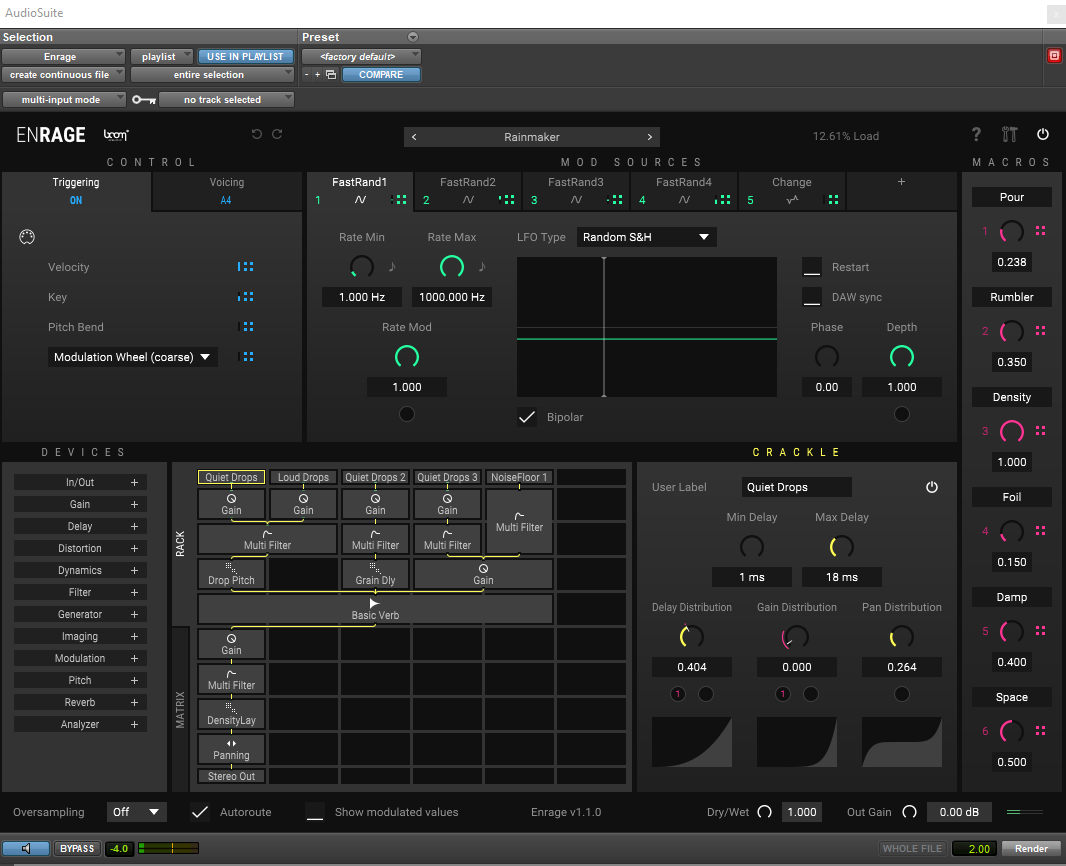
Task: Expand the Modulation Wheel (coarse) dropdown
Action: point(132,357)
